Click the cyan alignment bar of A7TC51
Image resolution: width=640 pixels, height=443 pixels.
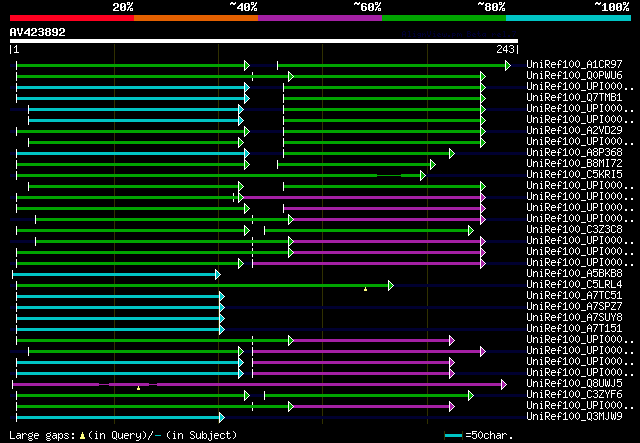(120, 296)
